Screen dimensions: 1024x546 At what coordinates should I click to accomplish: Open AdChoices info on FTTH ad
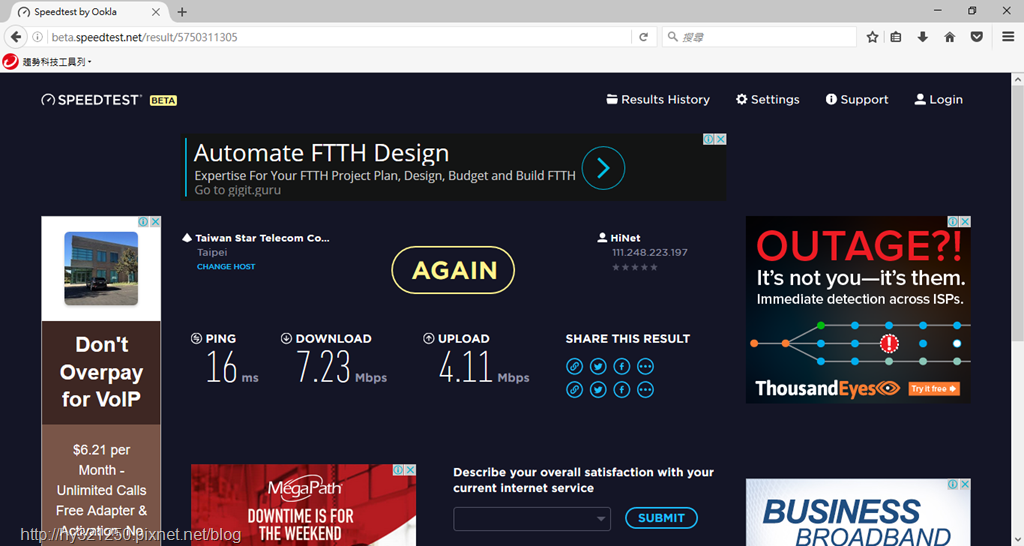(709, 139)
